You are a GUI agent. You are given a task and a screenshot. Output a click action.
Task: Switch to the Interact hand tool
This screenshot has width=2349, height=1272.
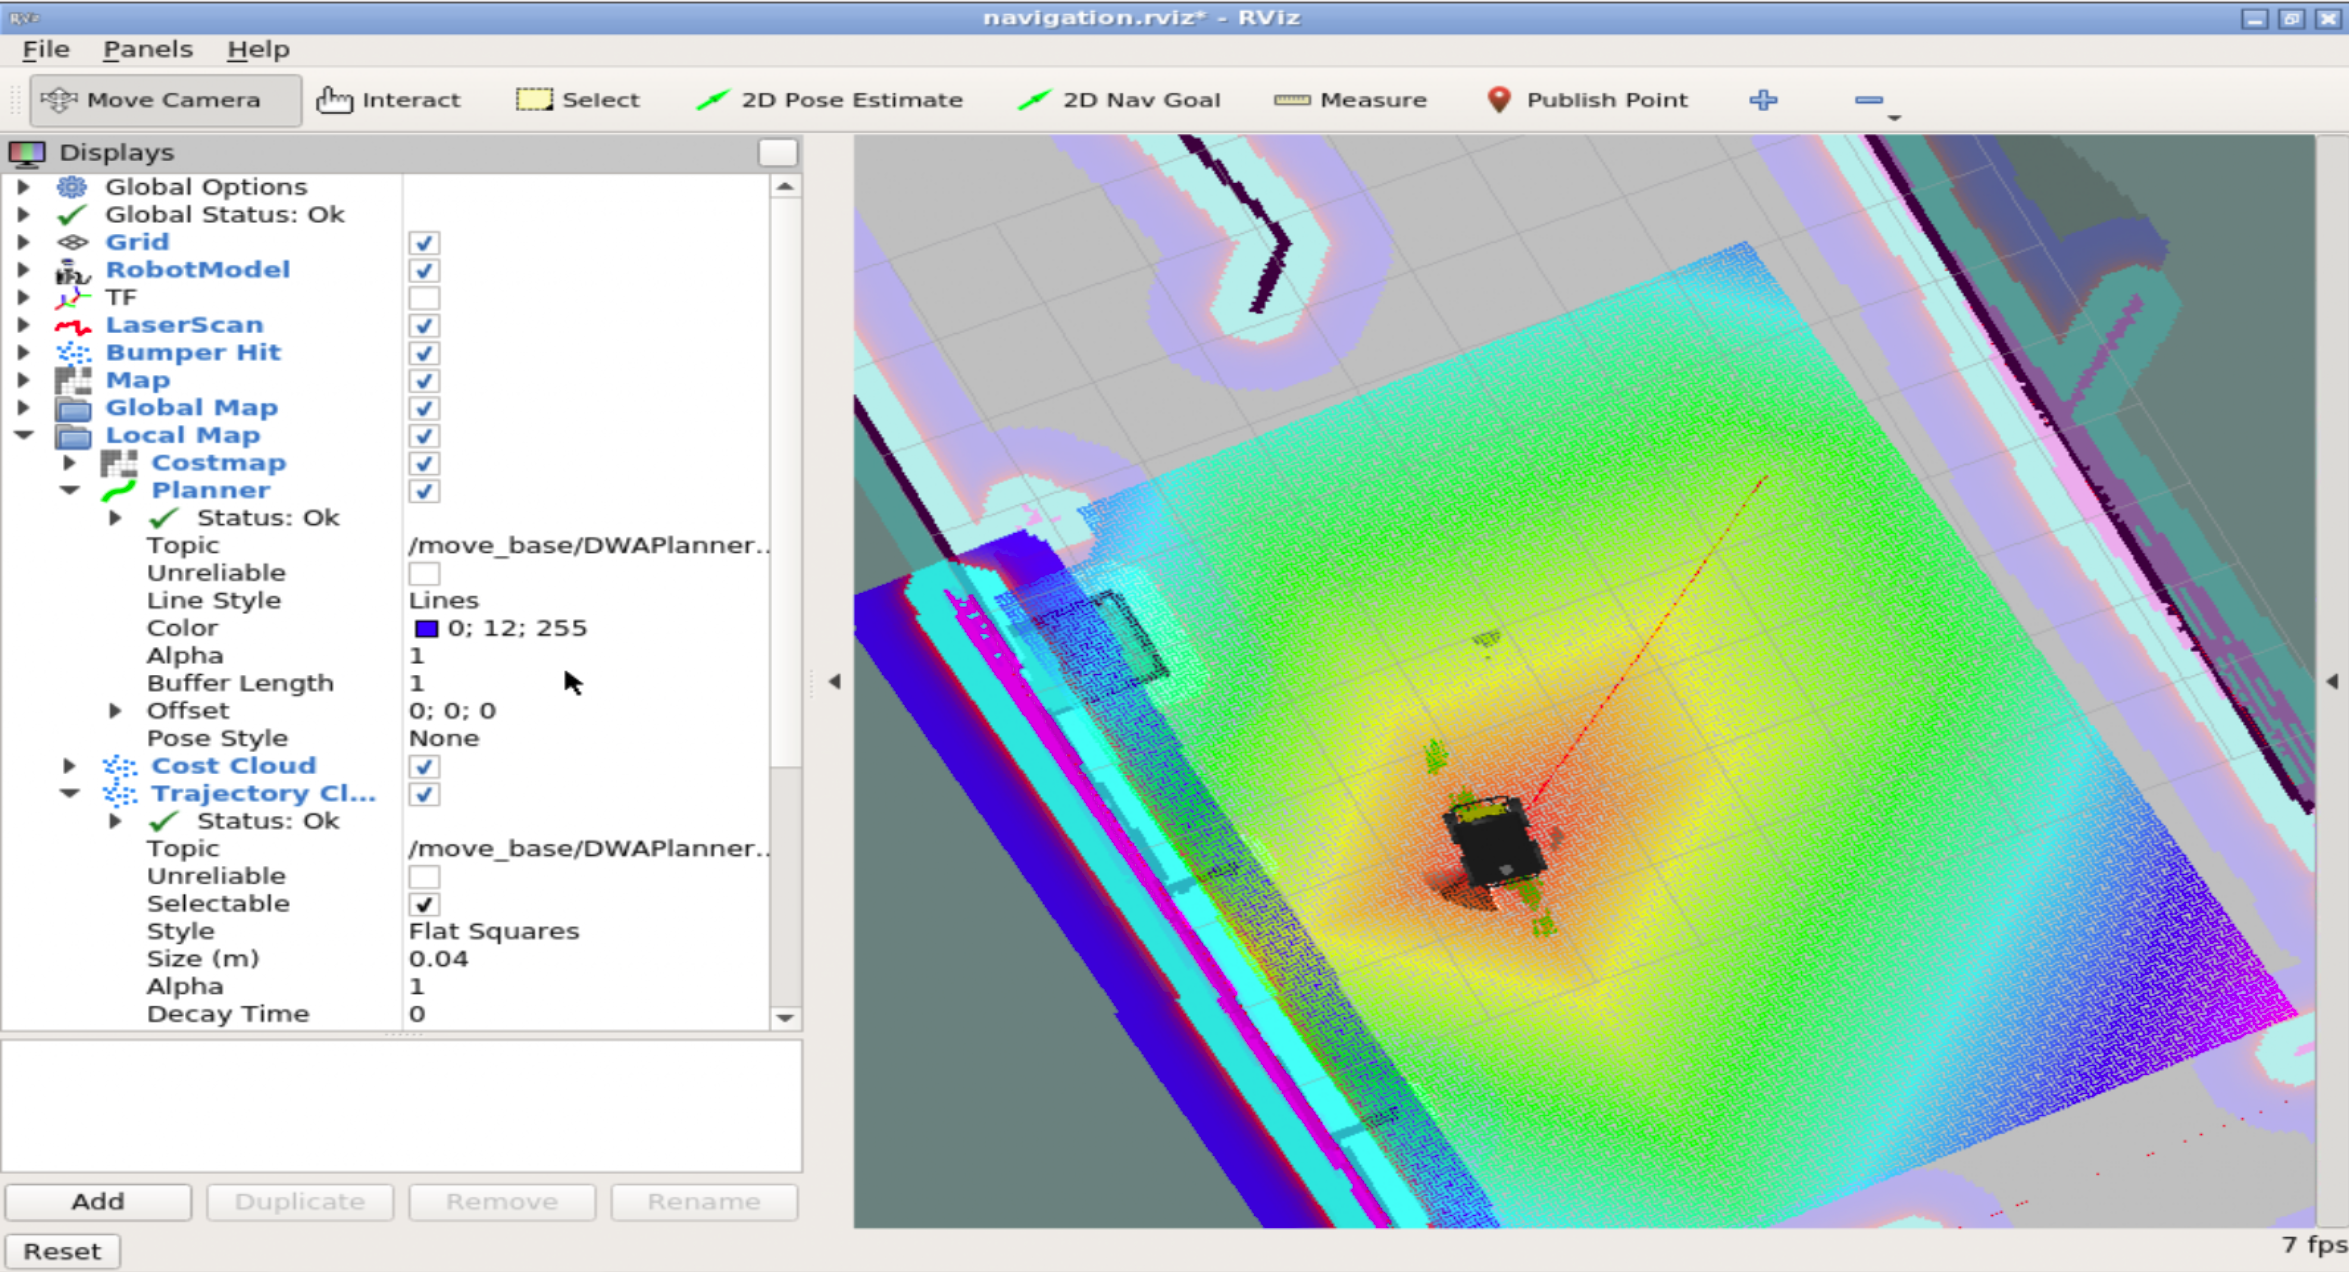388,100
